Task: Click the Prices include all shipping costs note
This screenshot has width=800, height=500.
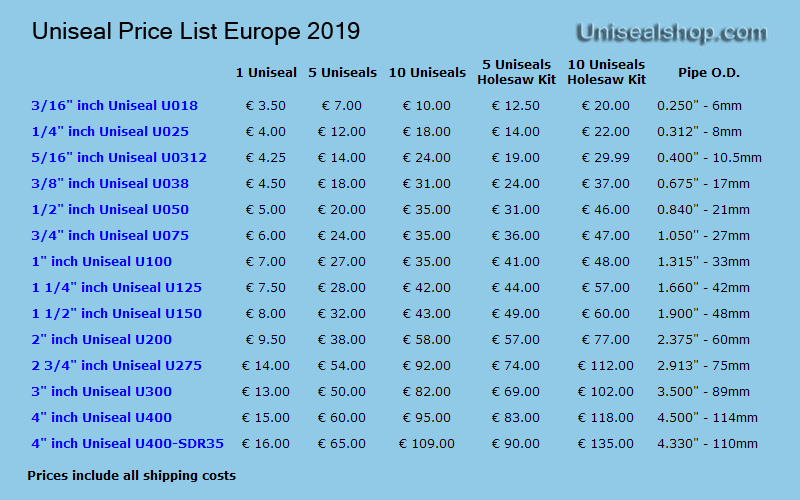Action: [132, 476]
